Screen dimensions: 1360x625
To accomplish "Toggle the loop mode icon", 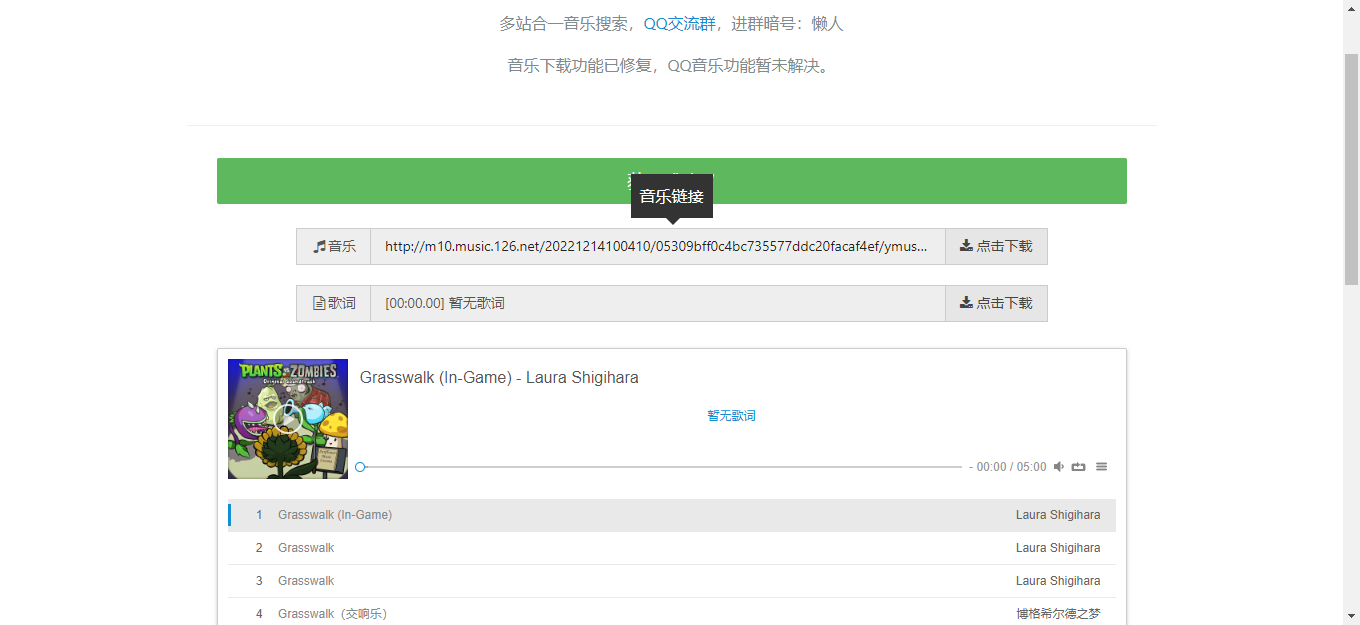I will pos(1079,467).
